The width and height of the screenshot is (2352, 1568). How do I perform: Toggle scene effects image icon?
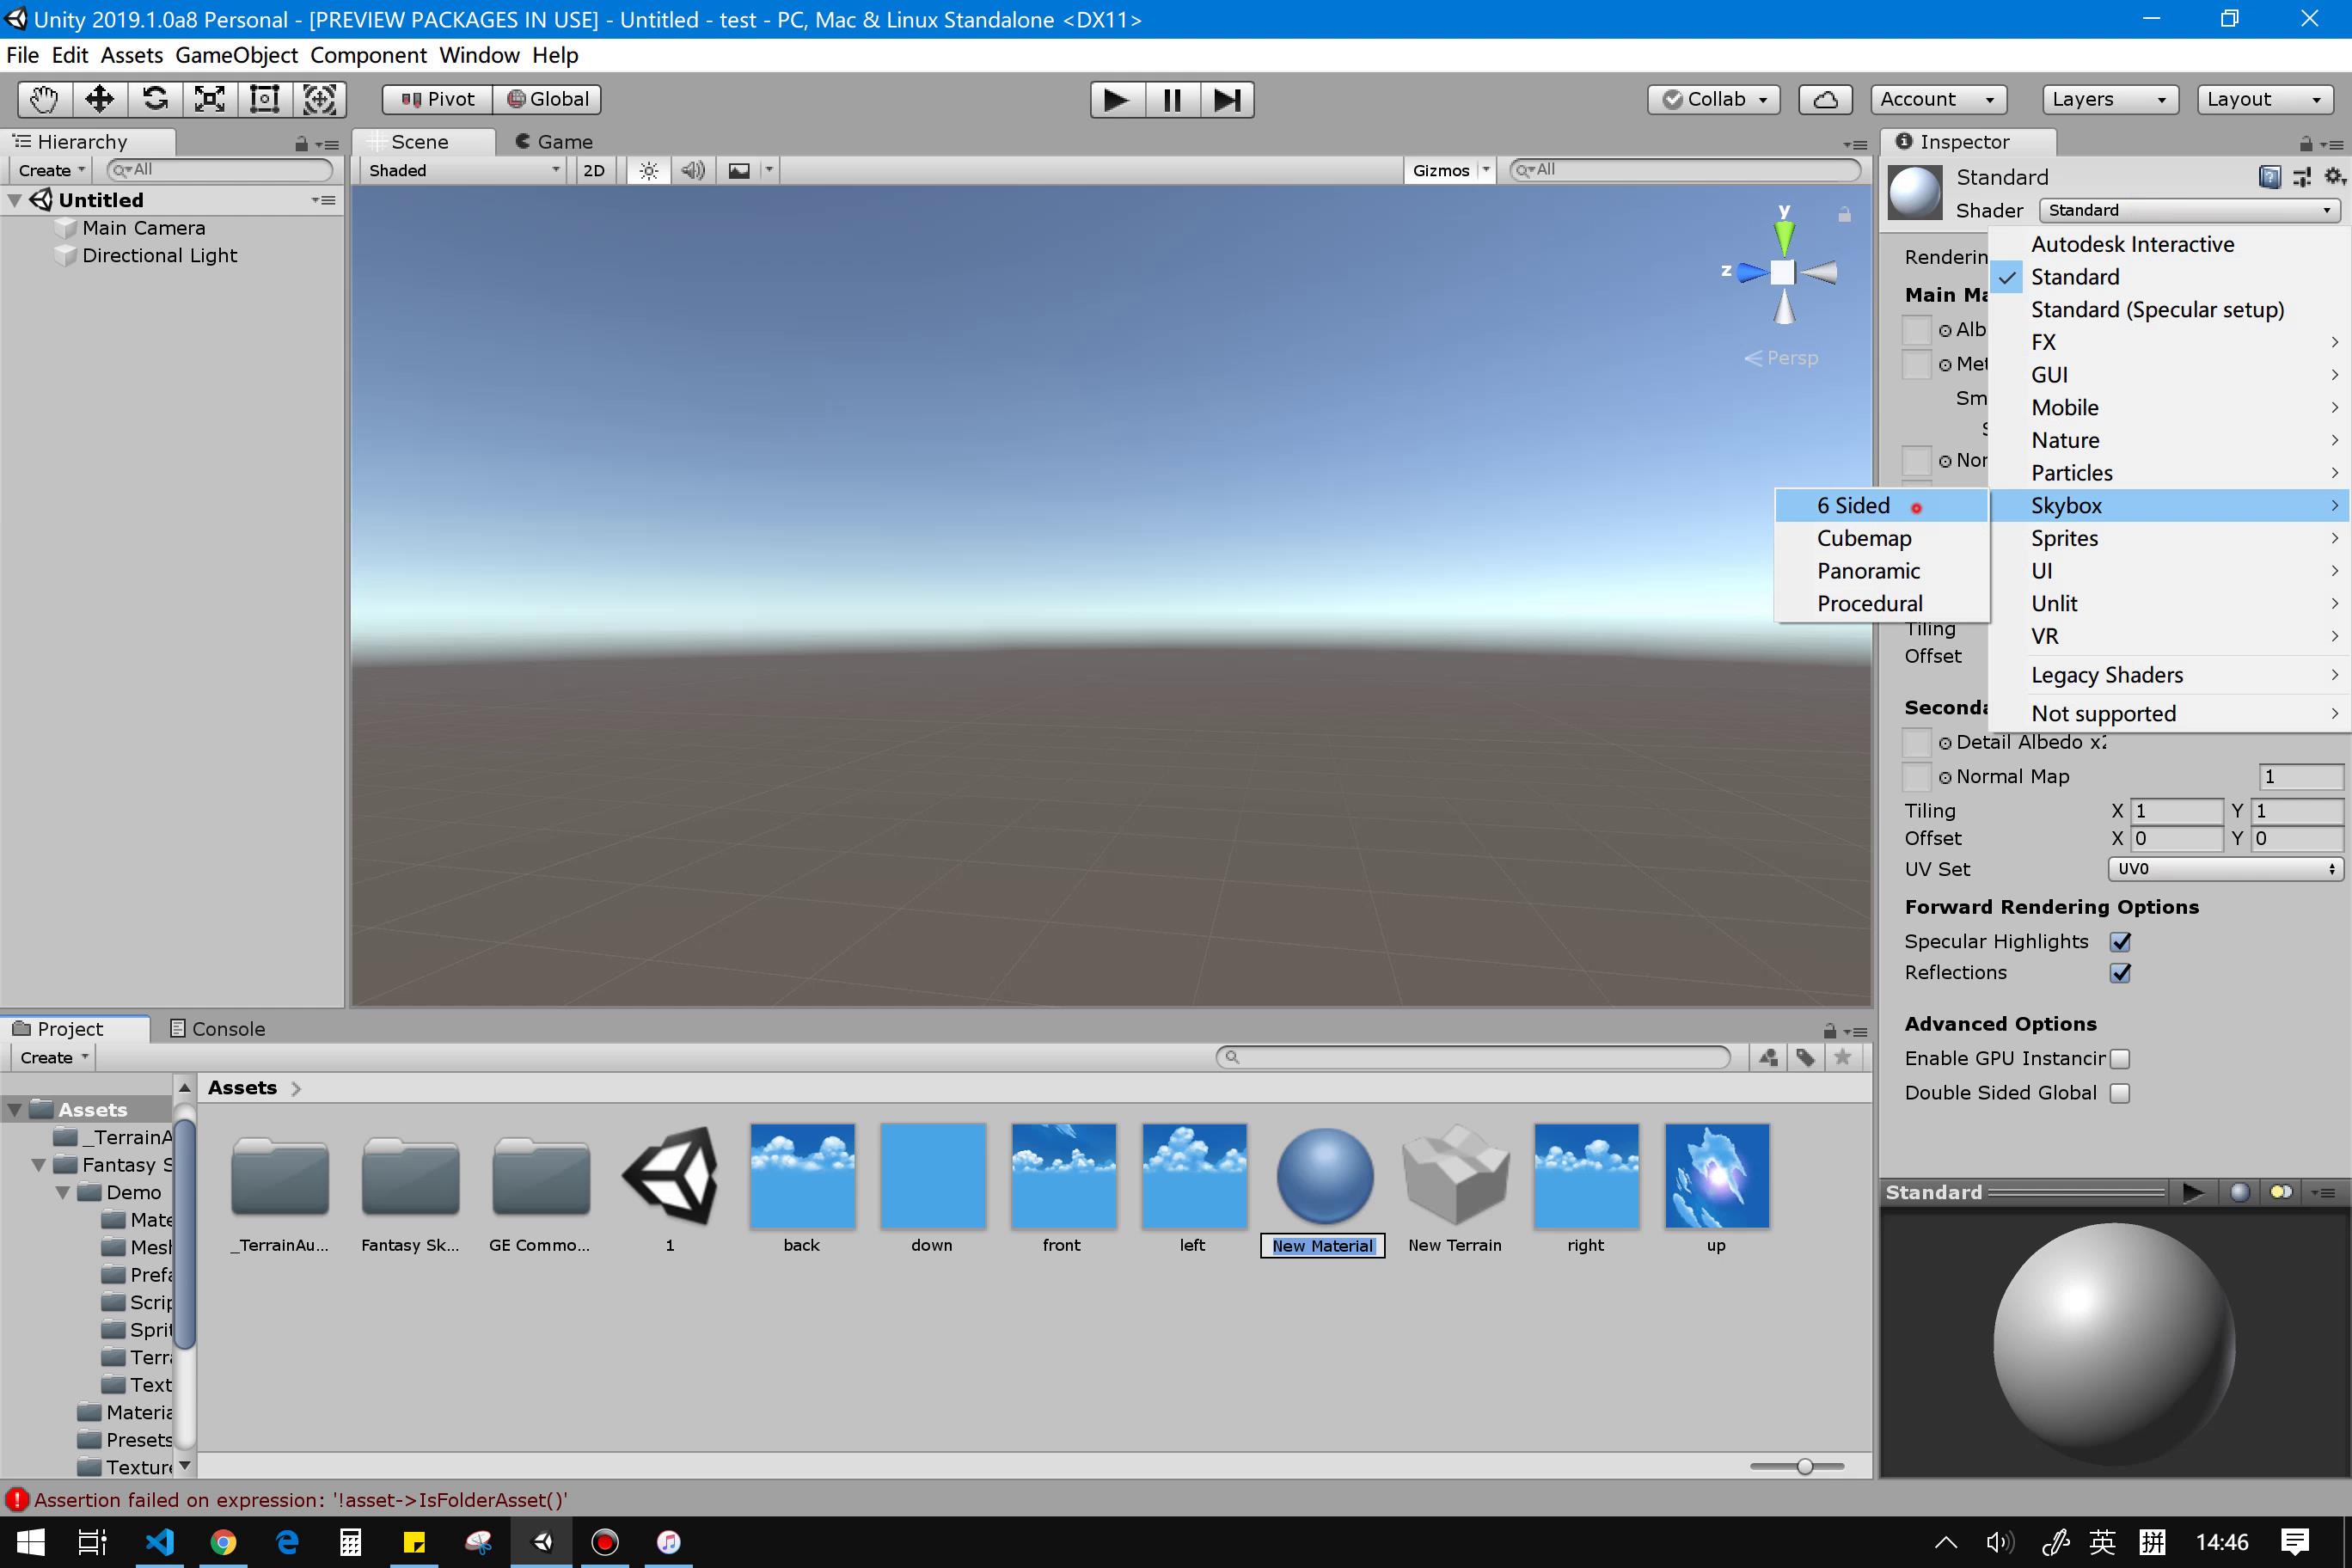point(739,170)
